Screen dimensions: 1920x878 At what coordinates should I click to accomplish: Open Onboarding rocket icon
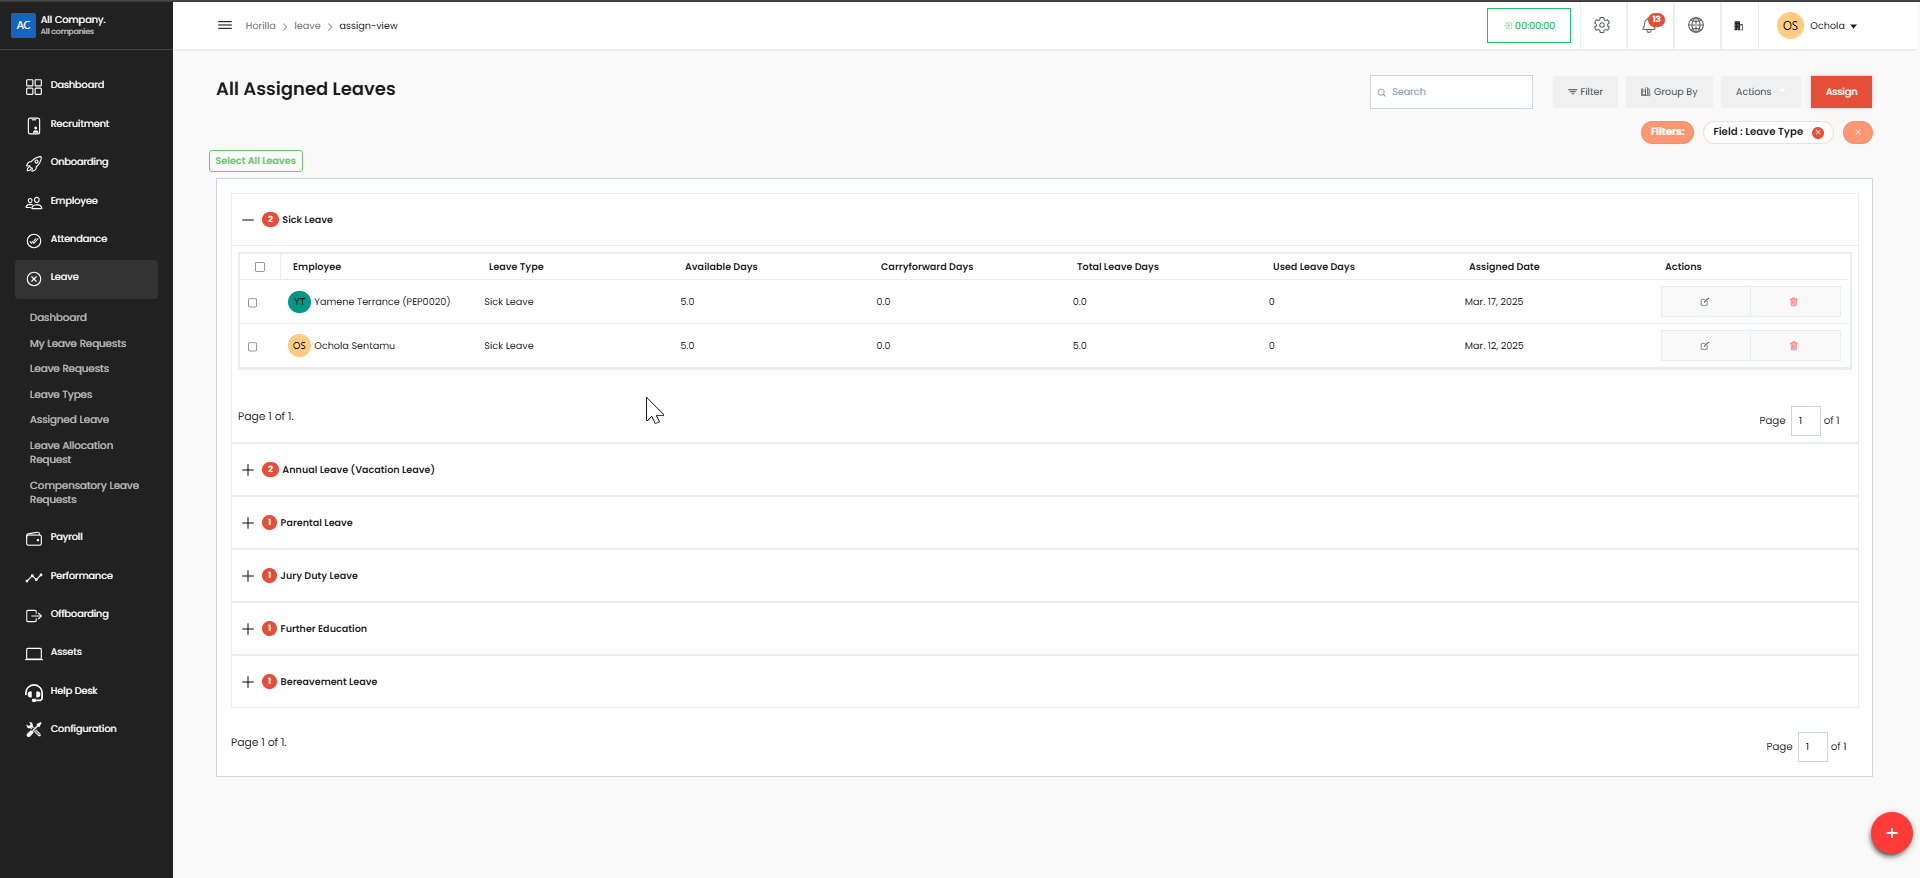[34, 163]
